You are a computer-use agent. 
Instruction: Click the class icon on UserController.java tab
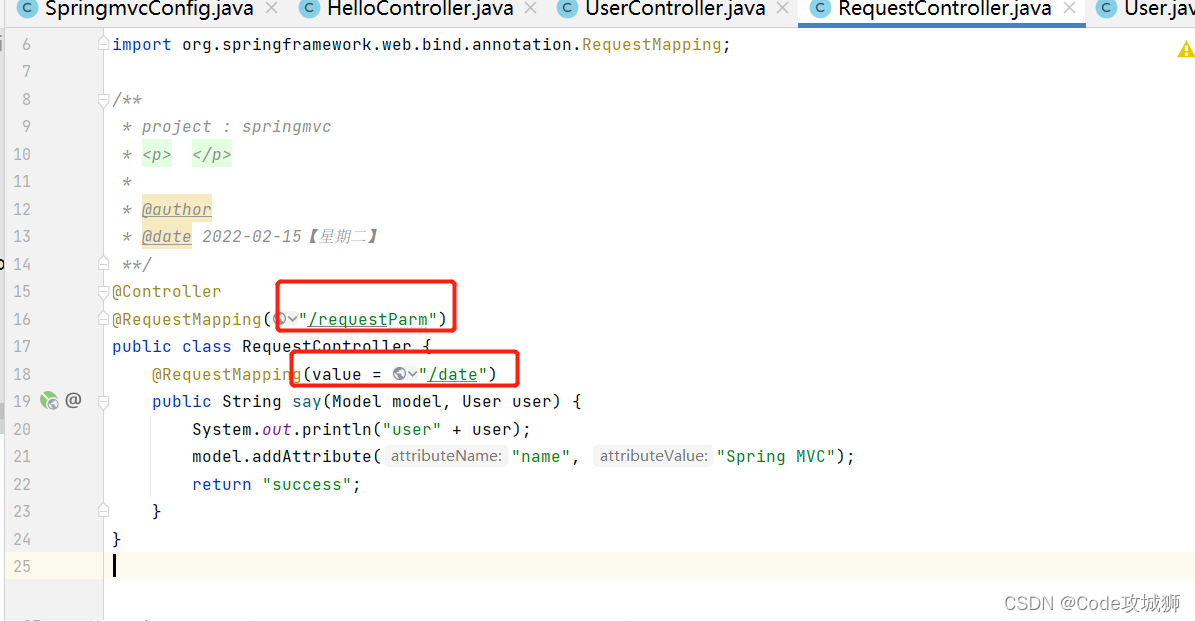click(567, 8)
